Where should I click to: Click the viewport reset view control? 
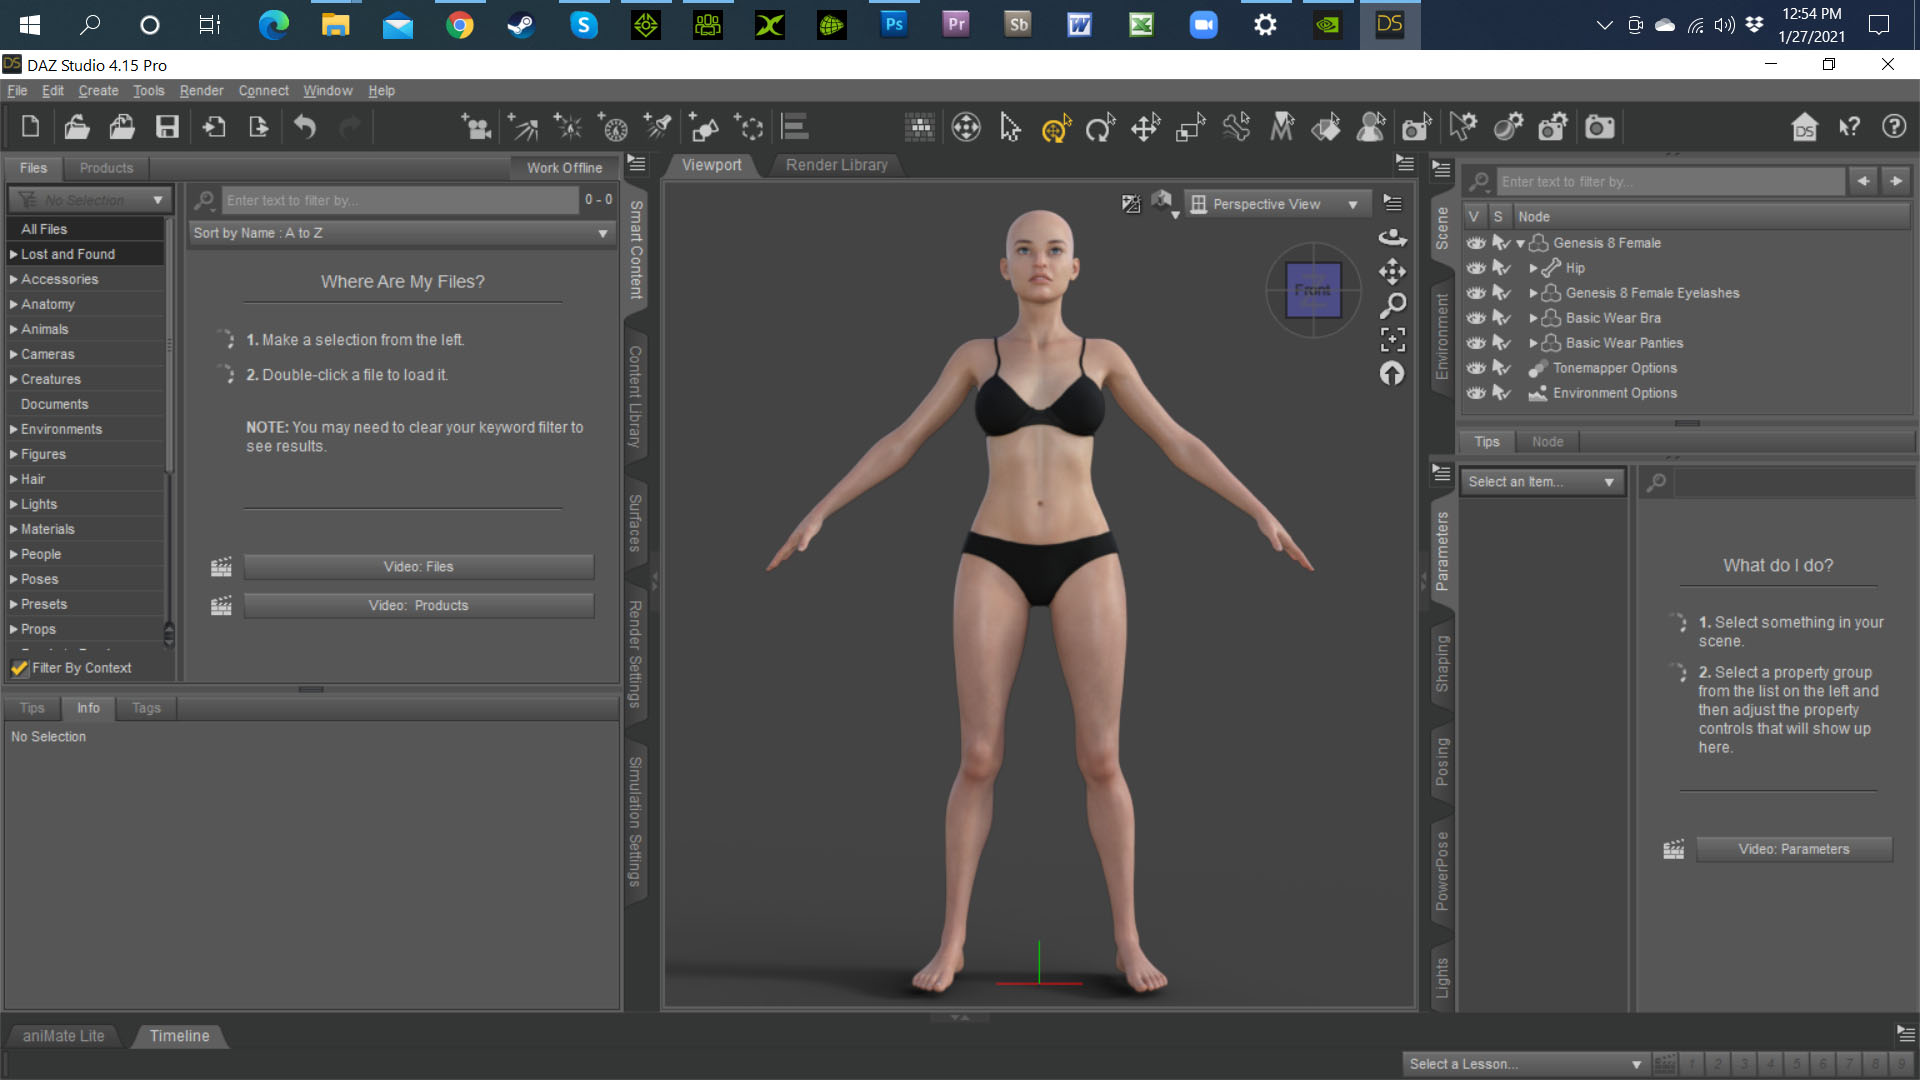[1392, 373]
